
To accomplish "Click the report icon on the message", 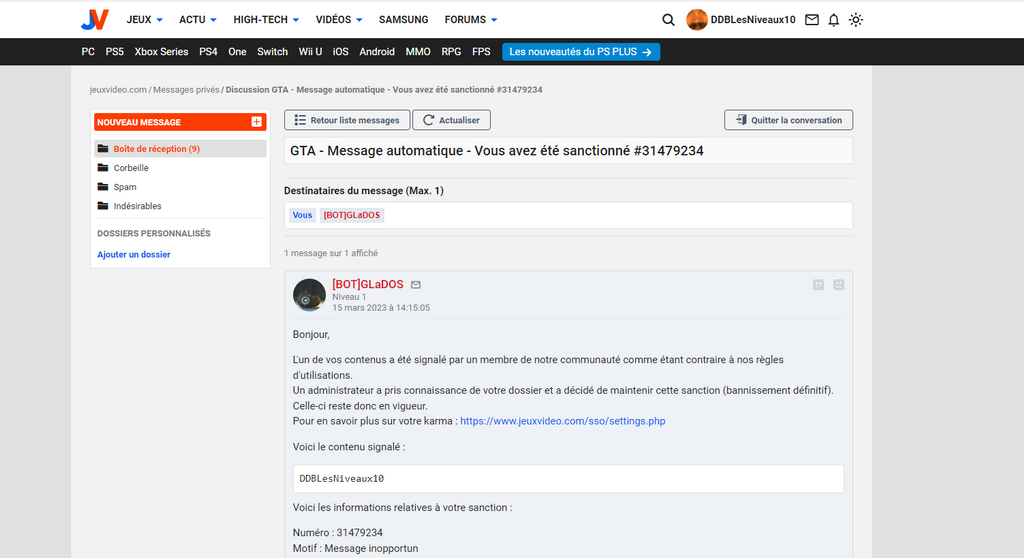I will point(839,285).
